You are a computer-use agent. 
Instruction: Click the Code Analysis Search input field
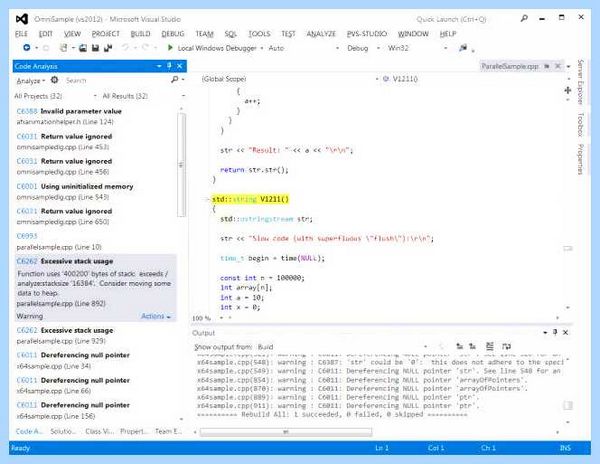[x=117, y=80]
